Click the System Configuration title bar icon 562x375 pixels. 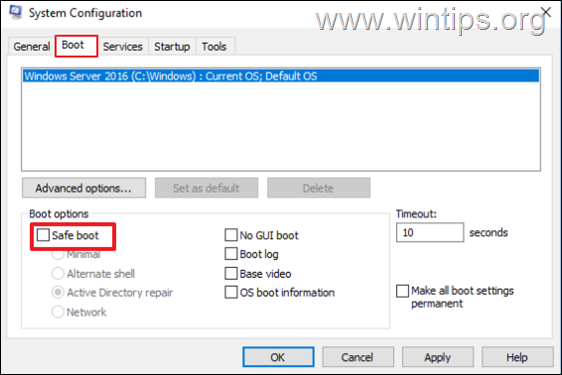pyautogui.click(x=15, y=12)
